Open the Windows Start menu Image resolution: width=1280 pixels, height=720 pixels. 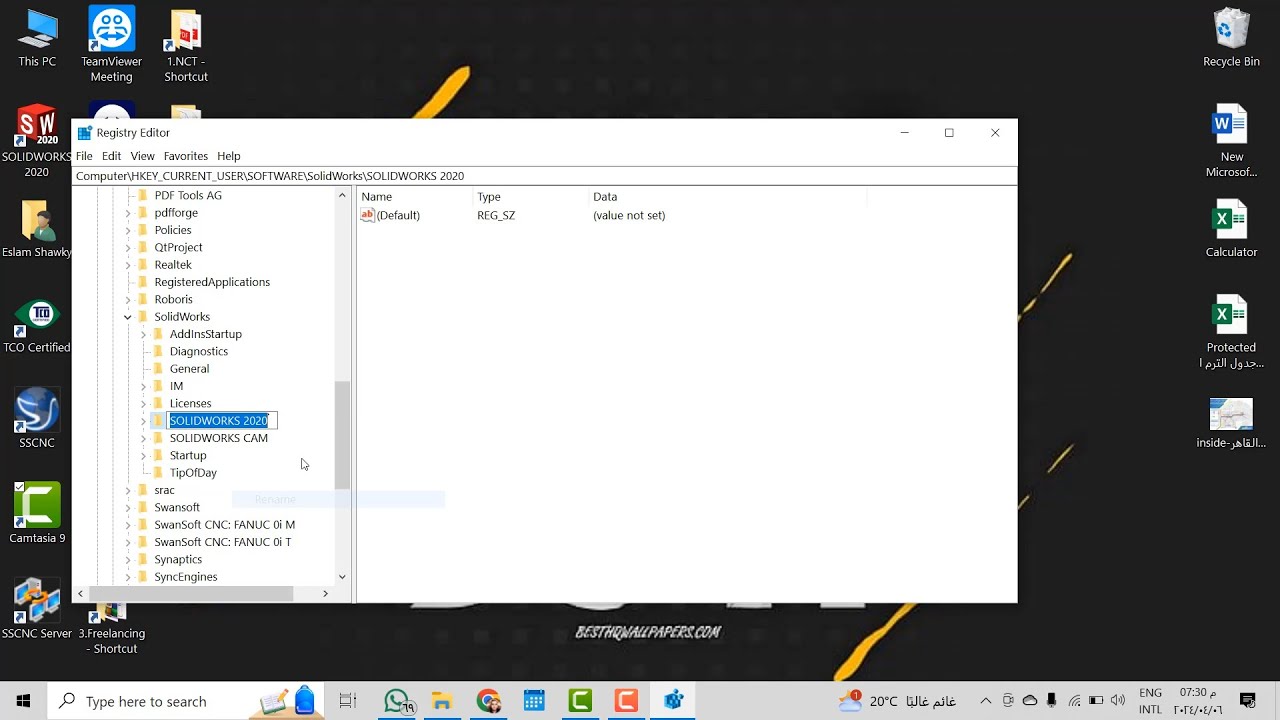(x=23, y=701)
